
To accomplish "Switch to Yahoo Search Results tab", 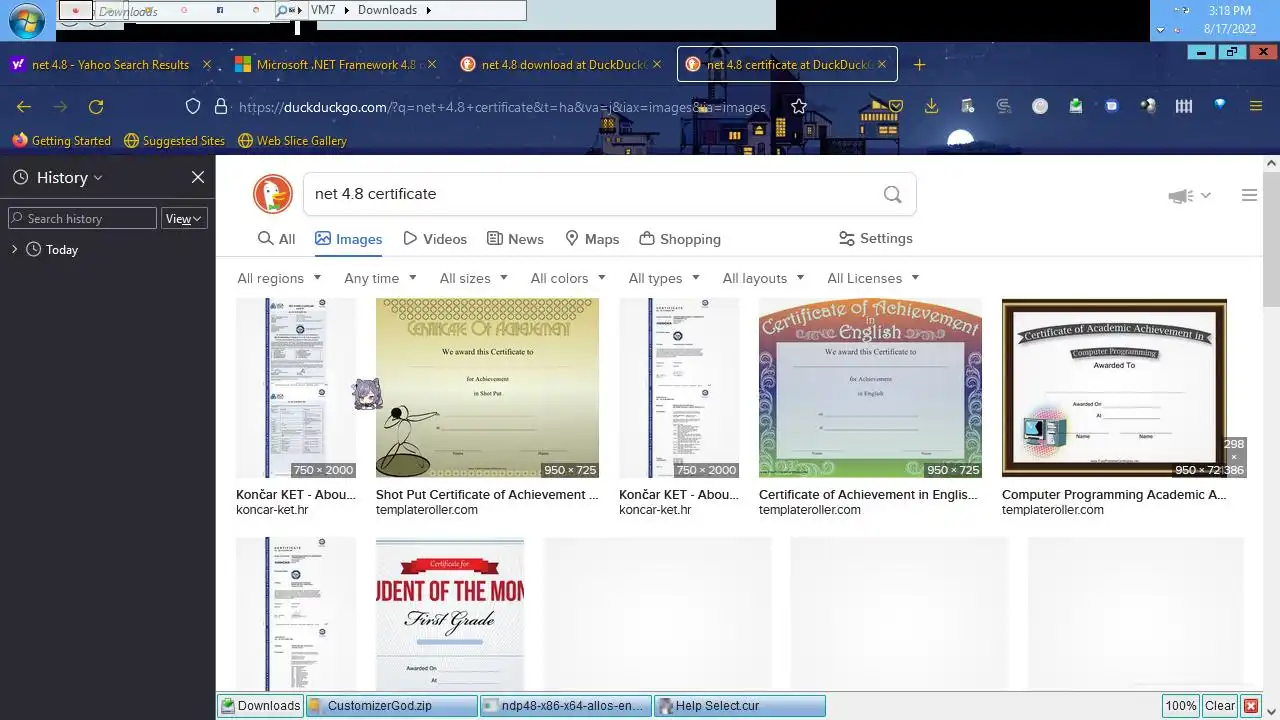I will (110, 64).
